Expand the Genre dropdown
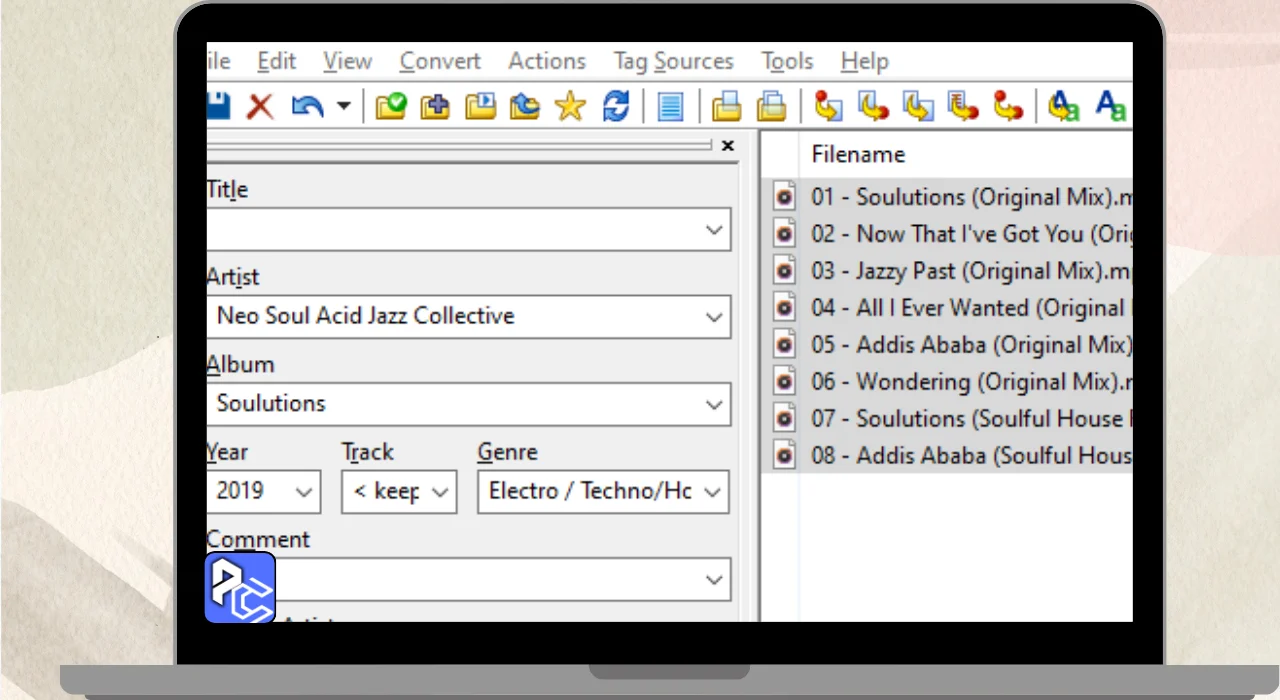 pyautogui.click(x=712, y=492)
